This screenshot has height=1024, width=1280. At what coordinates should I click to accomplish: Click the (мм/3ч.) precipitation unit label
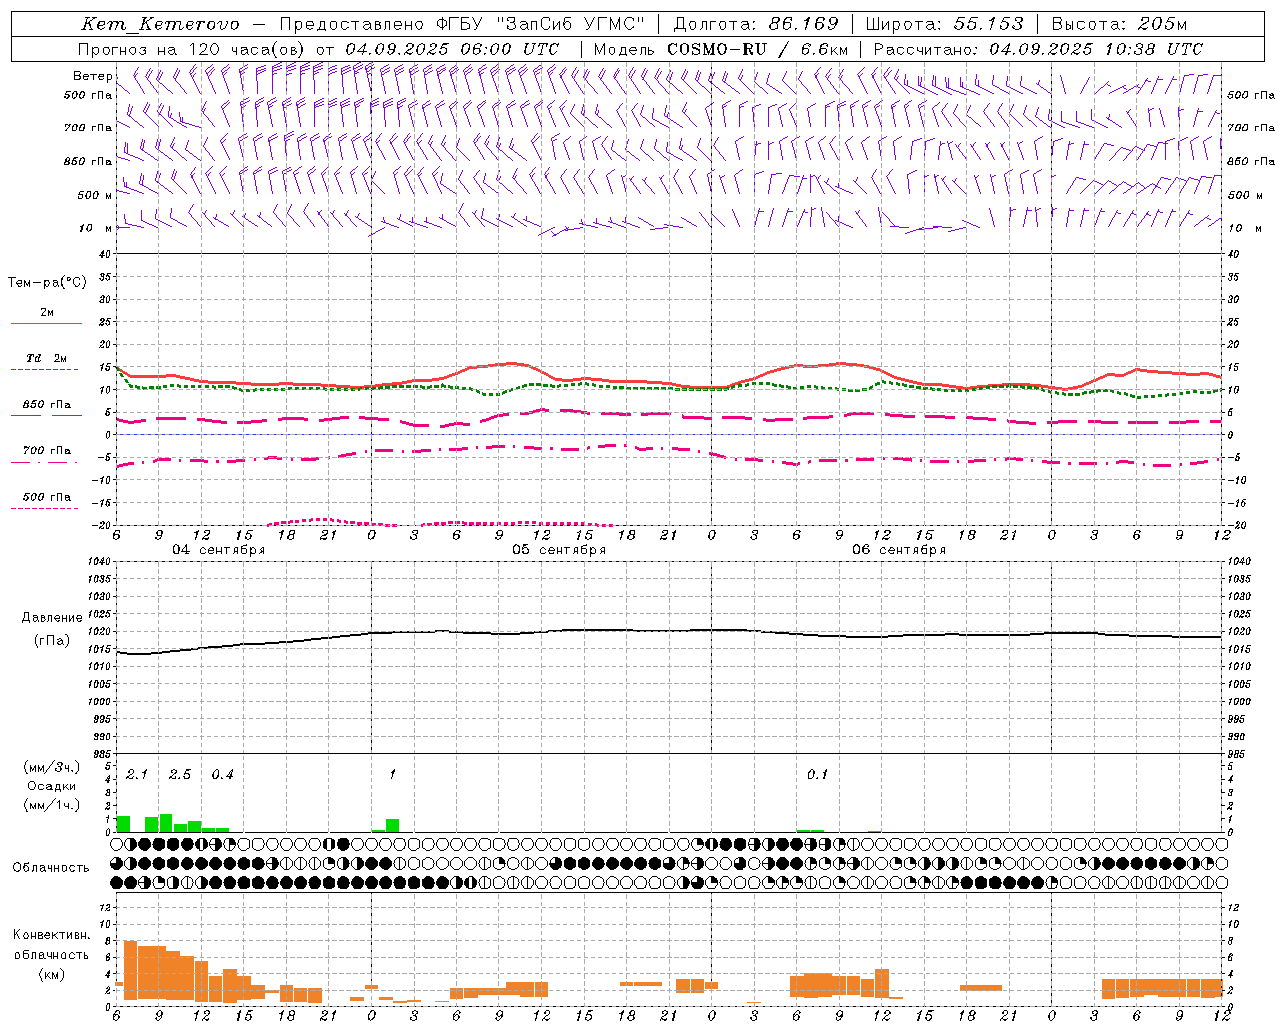(52, 768)
